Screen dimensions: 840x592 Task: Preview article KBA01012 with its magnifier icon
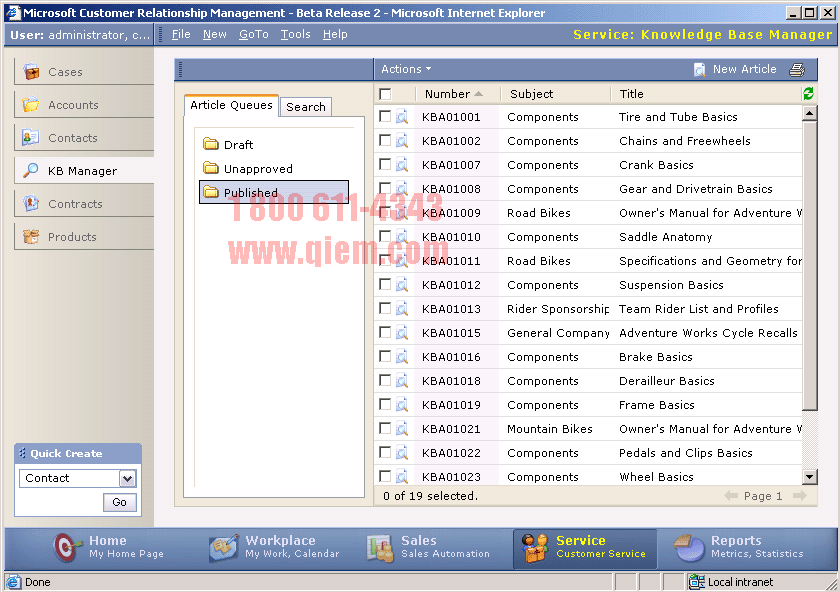pyautogui.click(x=402, y=284)
